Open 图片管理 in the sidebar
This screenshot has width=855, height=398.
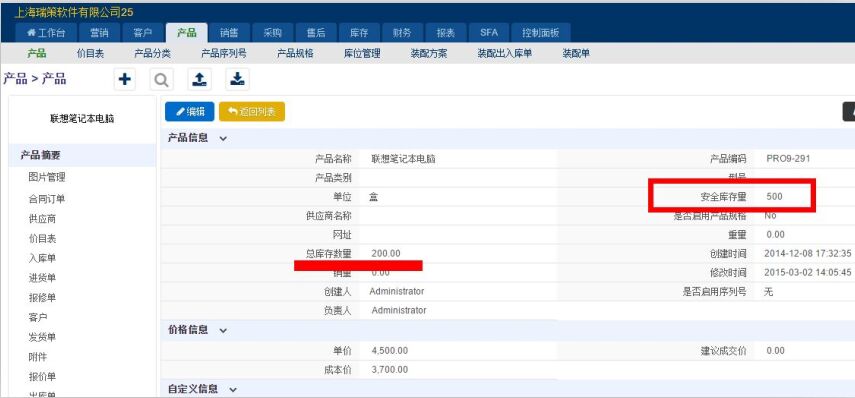47,177
